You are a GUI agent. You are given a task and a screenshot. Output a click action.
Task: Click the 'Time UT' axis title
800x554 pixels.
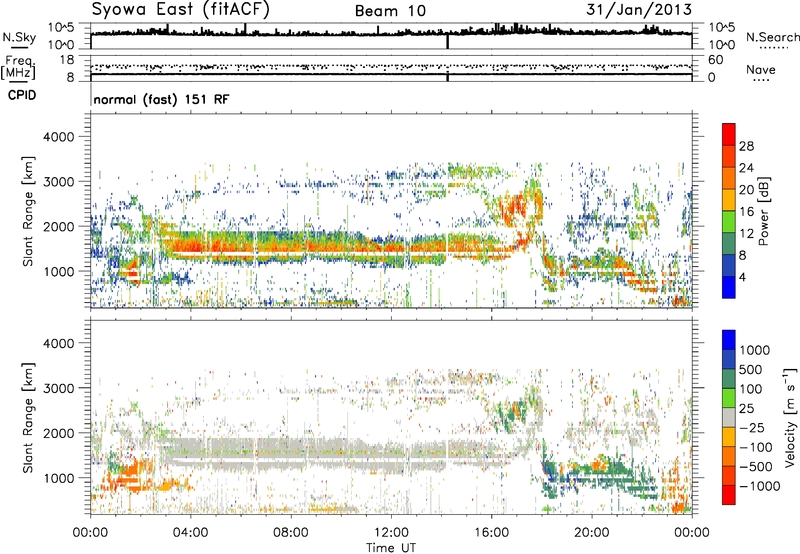[x=391, y=548]
